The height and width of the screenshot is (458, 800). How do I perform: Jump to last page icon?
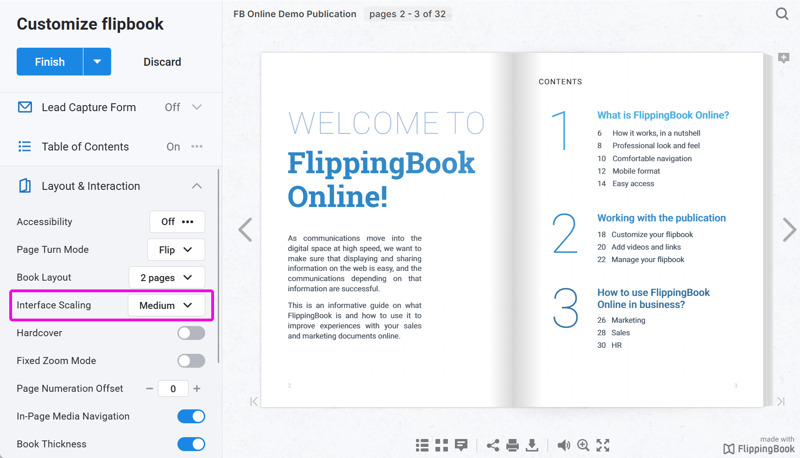point(781,401)
